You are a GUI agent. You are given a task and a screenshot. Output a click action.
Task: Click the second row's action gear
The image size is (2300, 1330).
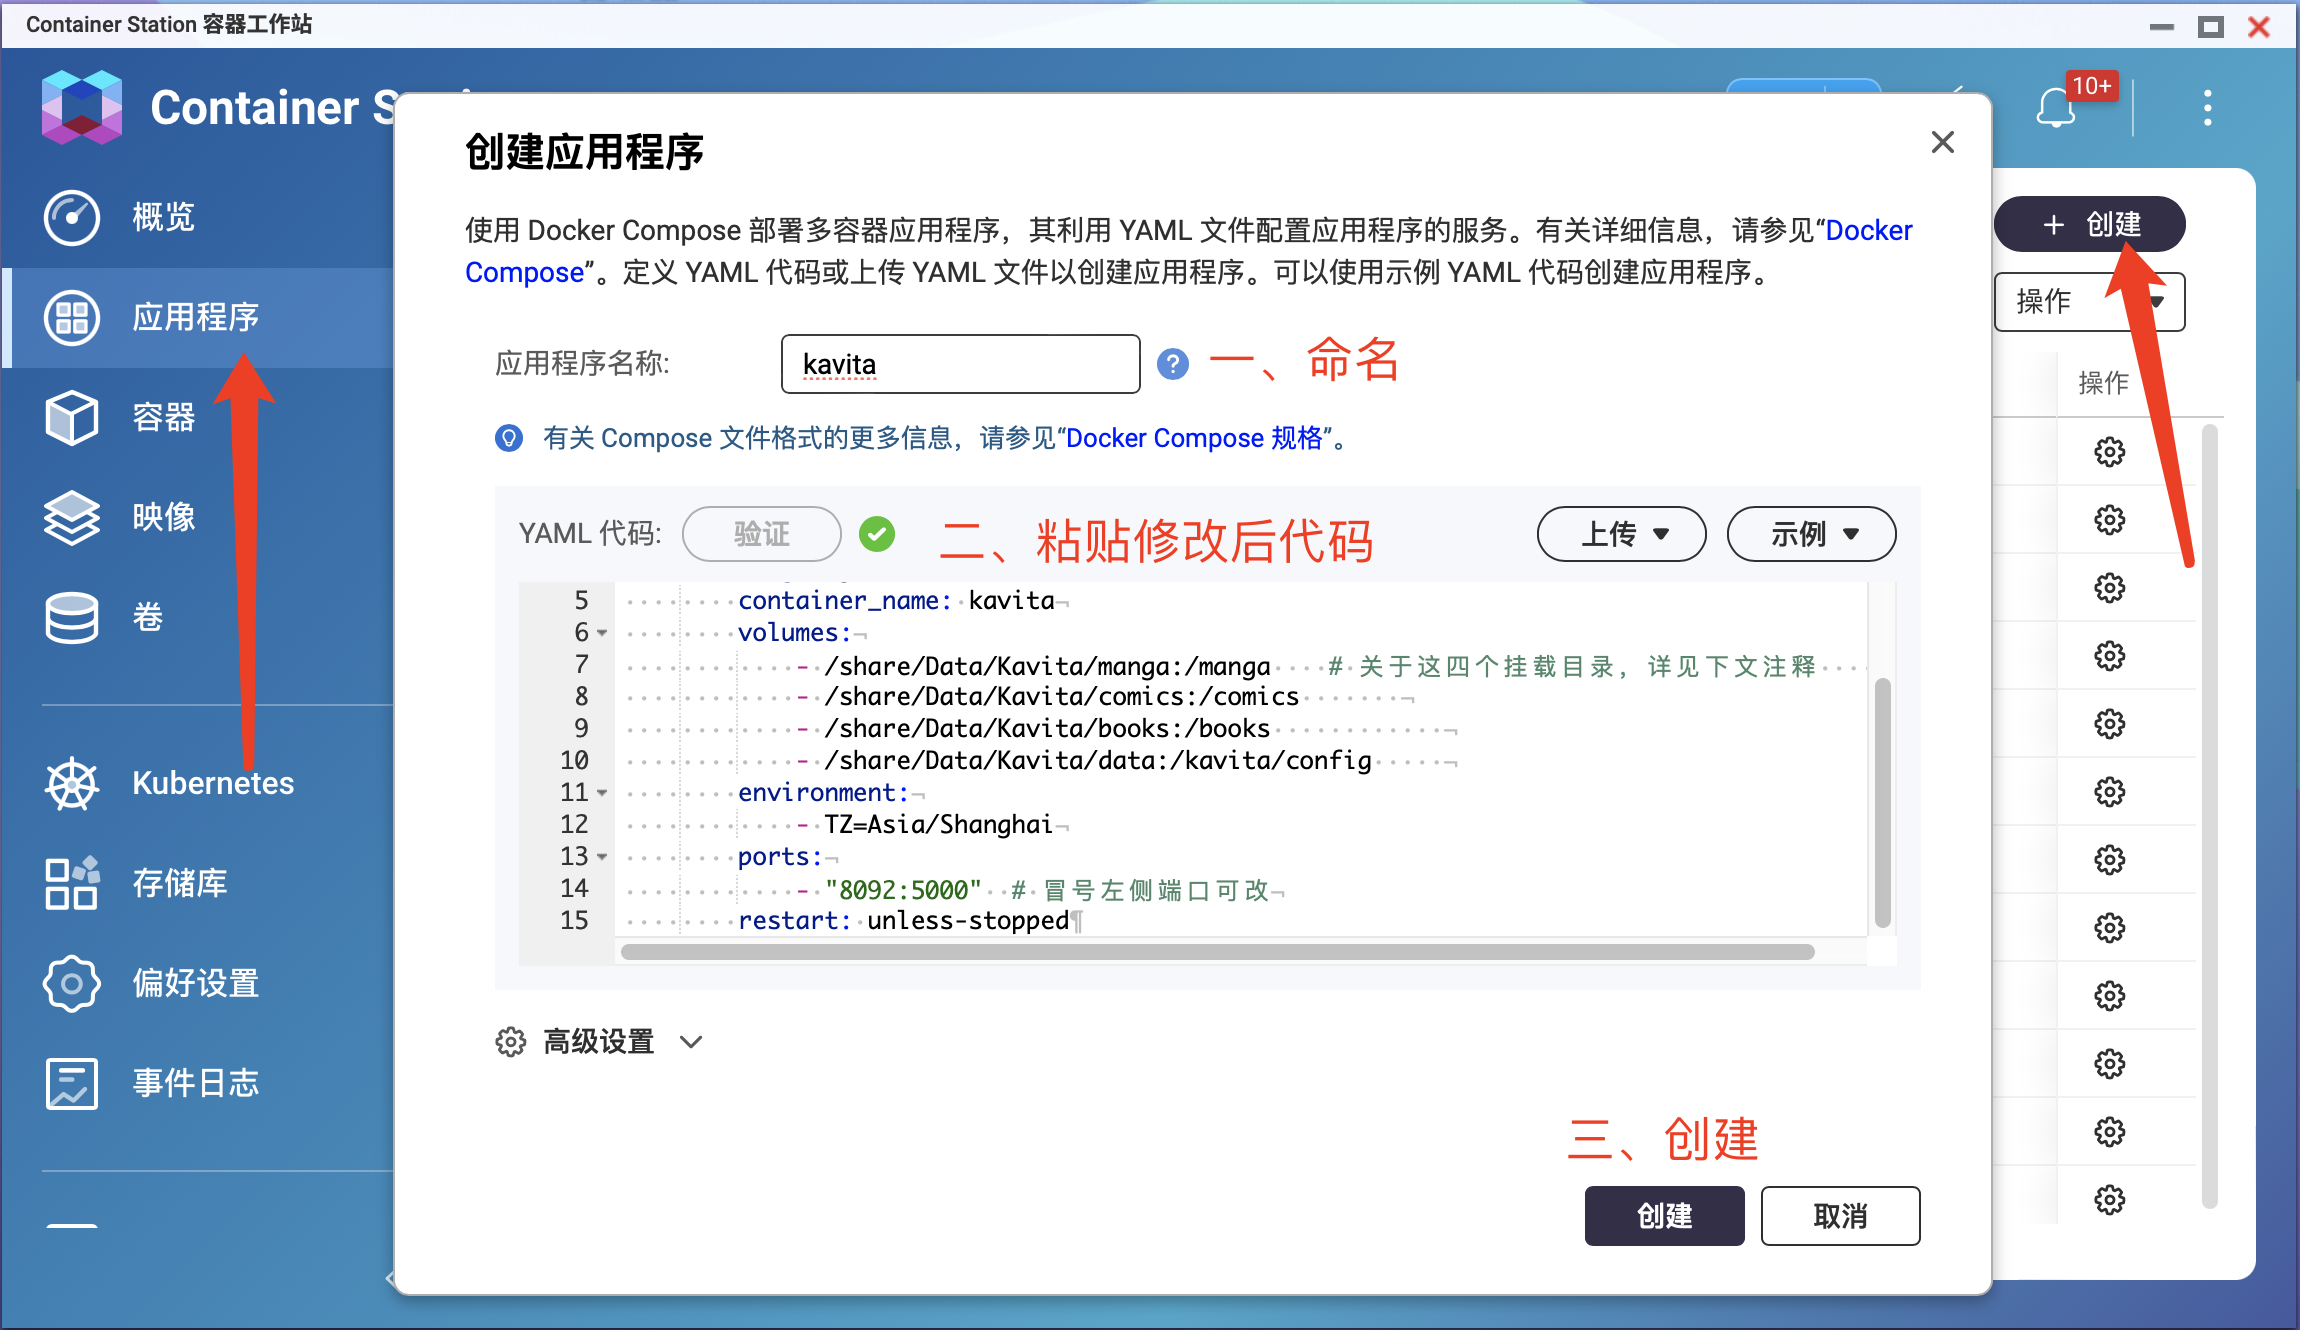[2109, 520]
